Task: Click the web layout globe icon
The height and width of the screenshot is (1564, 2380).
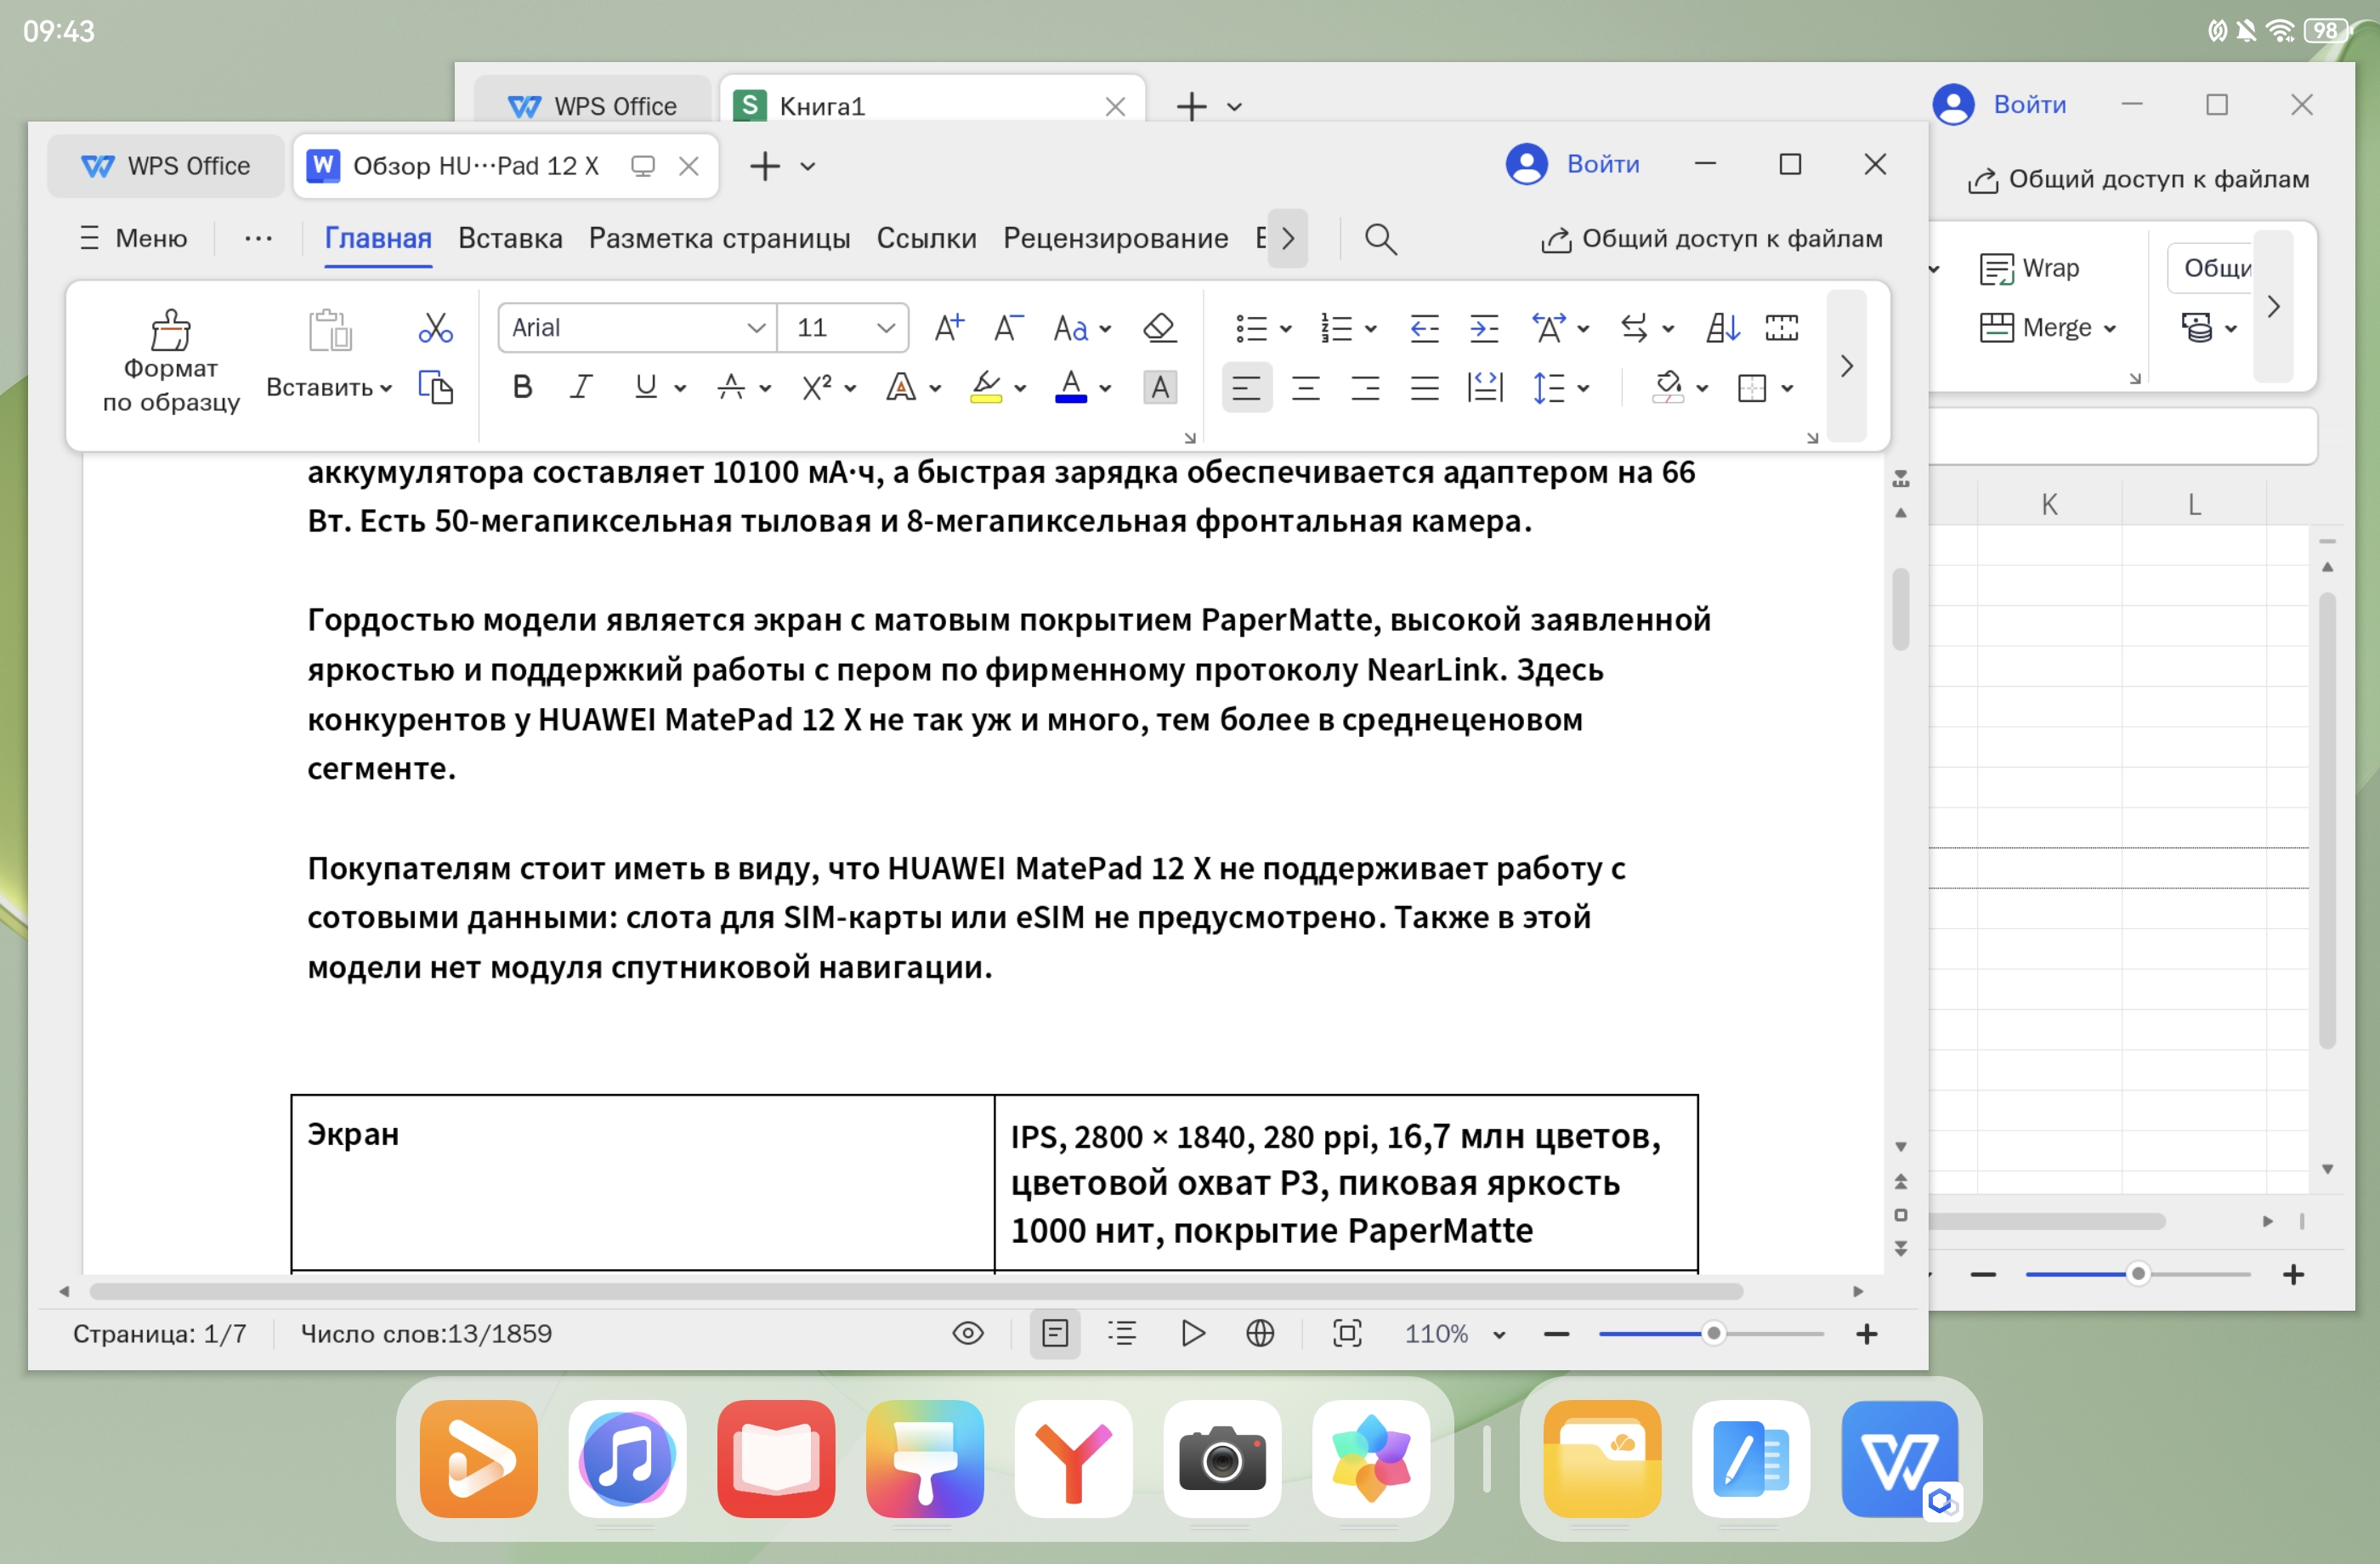Action: 1260,1333
